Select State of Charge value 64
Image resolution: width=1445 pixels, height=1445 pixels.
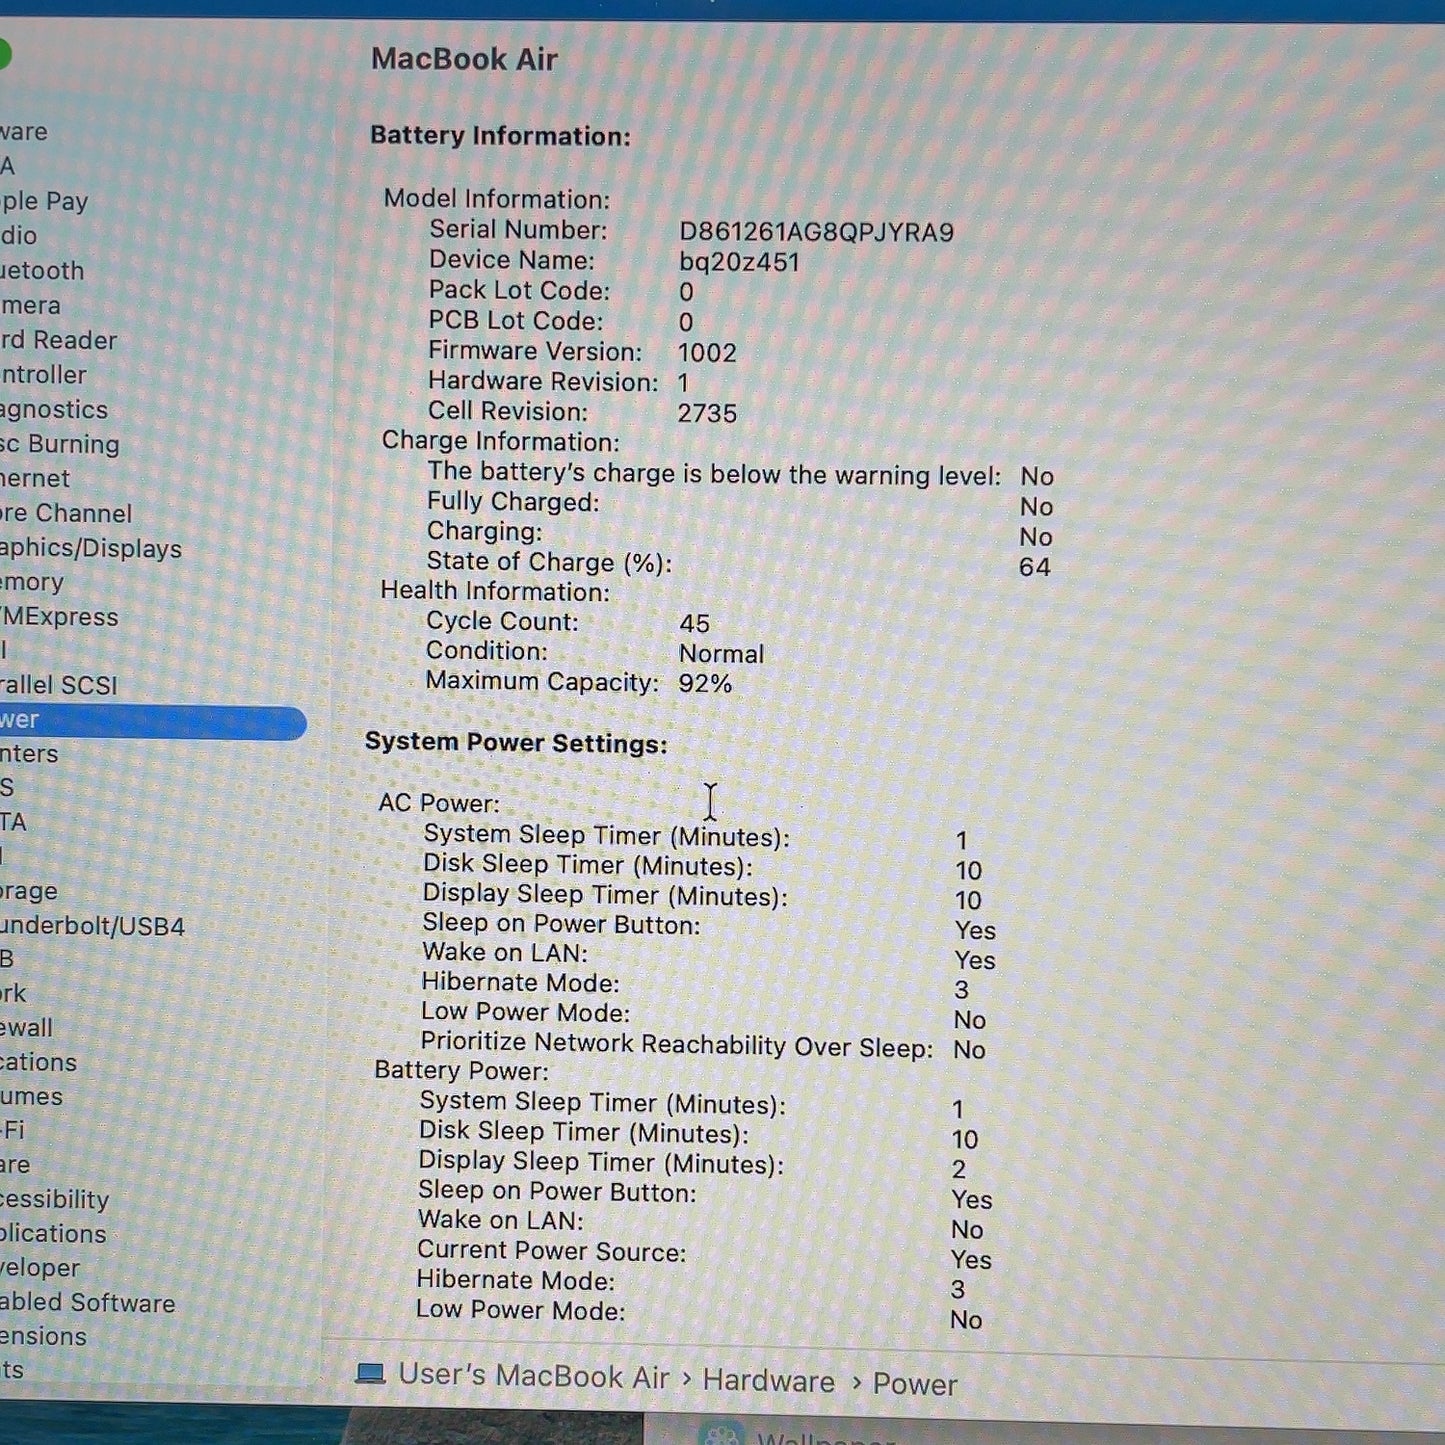coord(1035,567)
